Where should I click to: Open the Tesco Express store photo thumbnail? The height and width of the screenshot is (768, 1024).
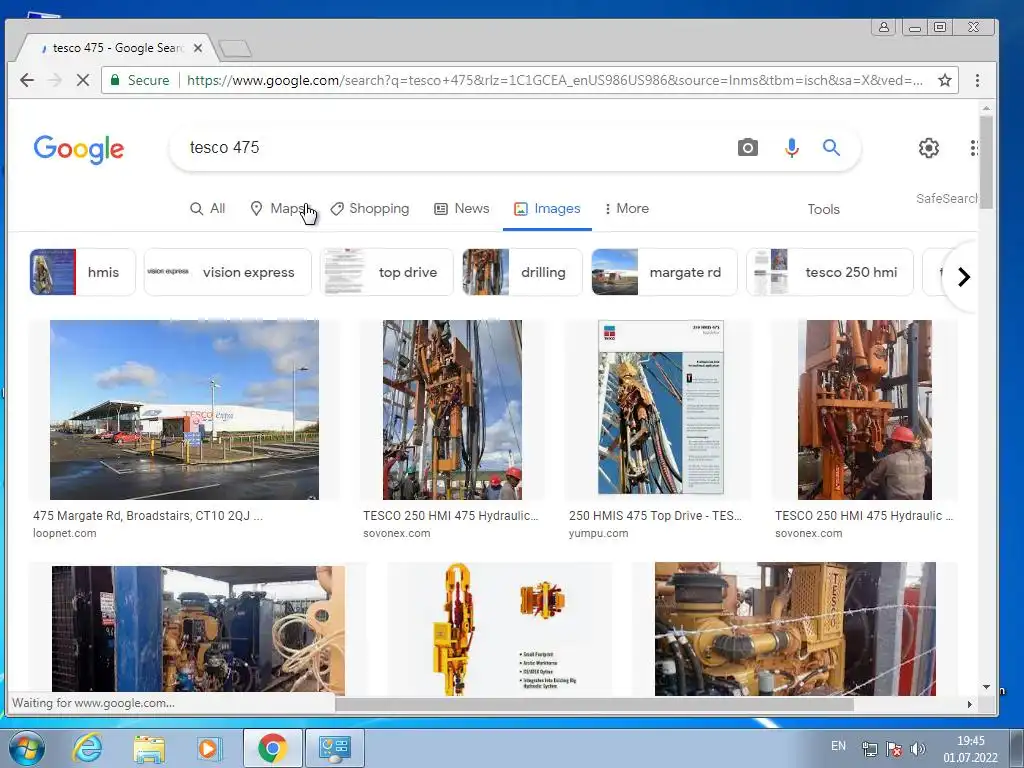tap(184, 409)
